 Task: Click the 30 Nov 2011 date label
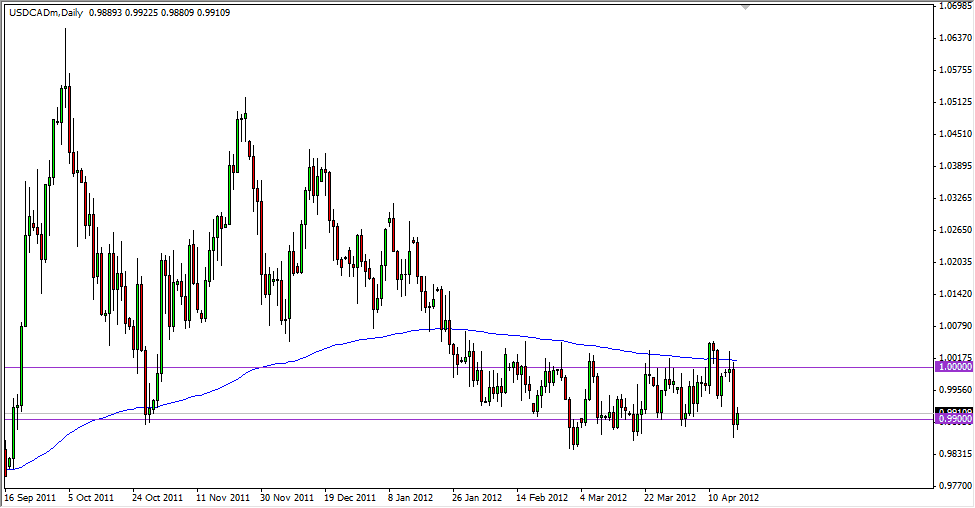click(x=286, y=496)
